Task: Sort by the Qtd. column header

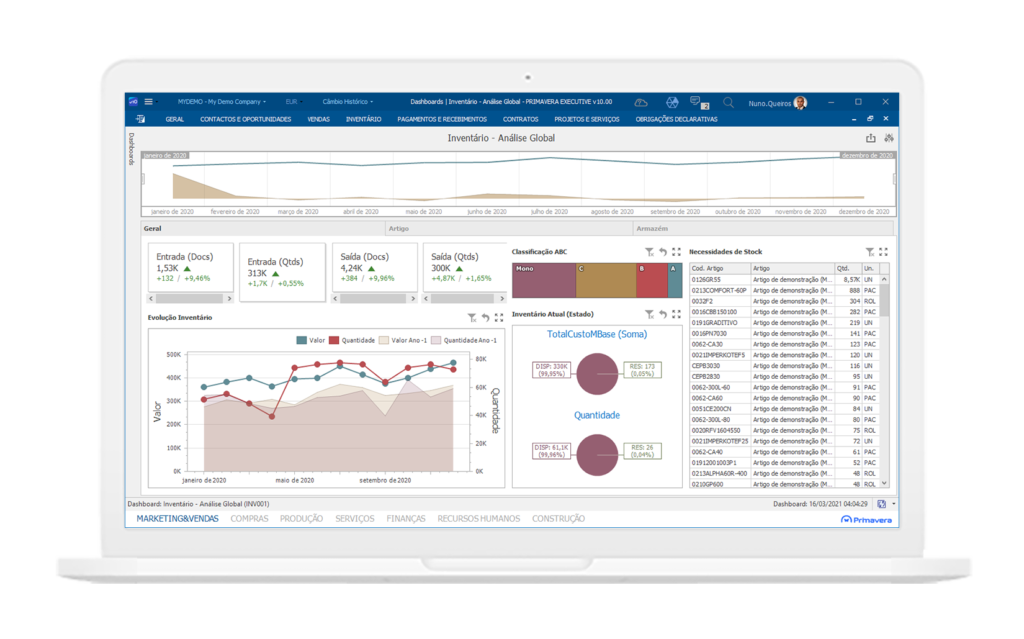Action: tap(848, 269)
